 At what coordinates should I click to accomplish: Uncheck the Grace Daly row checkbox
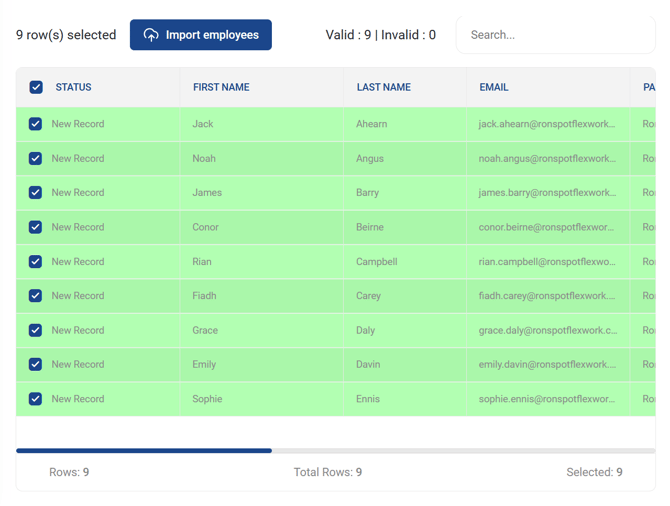[x=35, y=330]
